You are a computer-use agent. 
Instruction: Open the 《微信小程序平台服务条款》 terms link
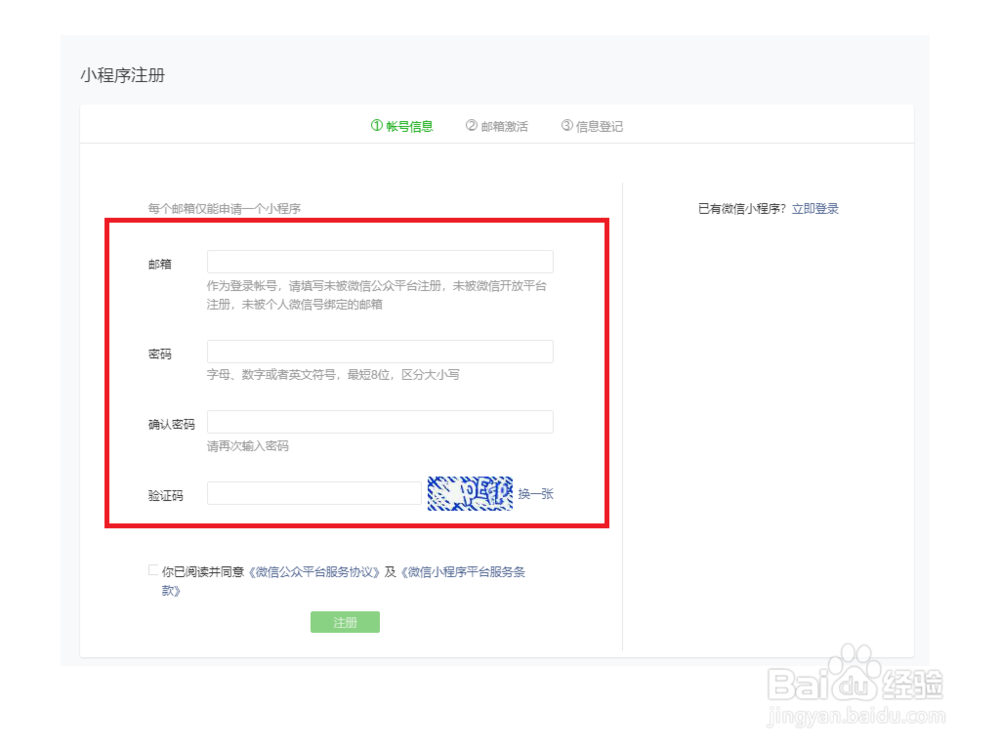[x=465, y=571]
